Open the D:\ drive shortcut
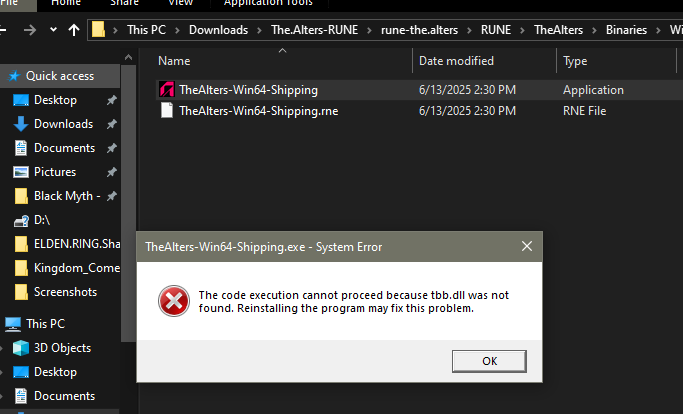Image resolution: width=683 pixels, height=414 pixels. tap(42, 220)
